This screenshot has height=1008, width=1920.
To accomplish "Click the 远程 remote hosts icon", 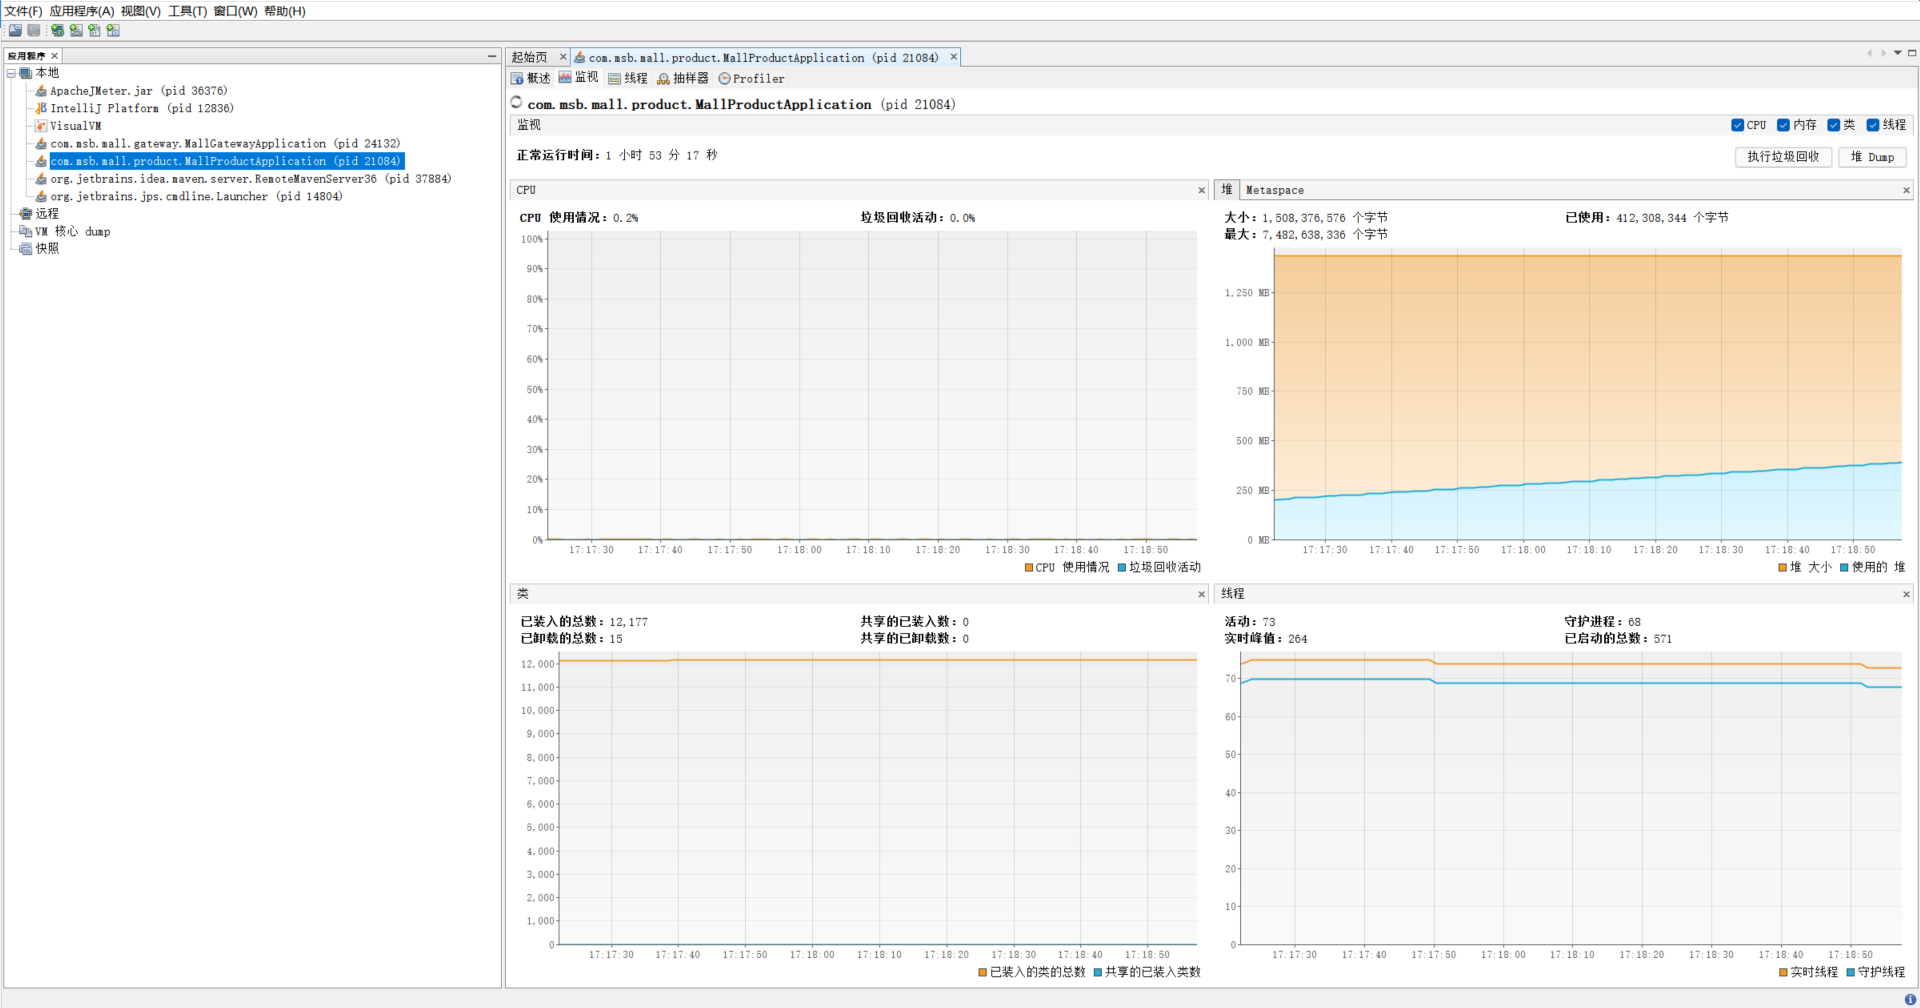I will click(26, 214).
